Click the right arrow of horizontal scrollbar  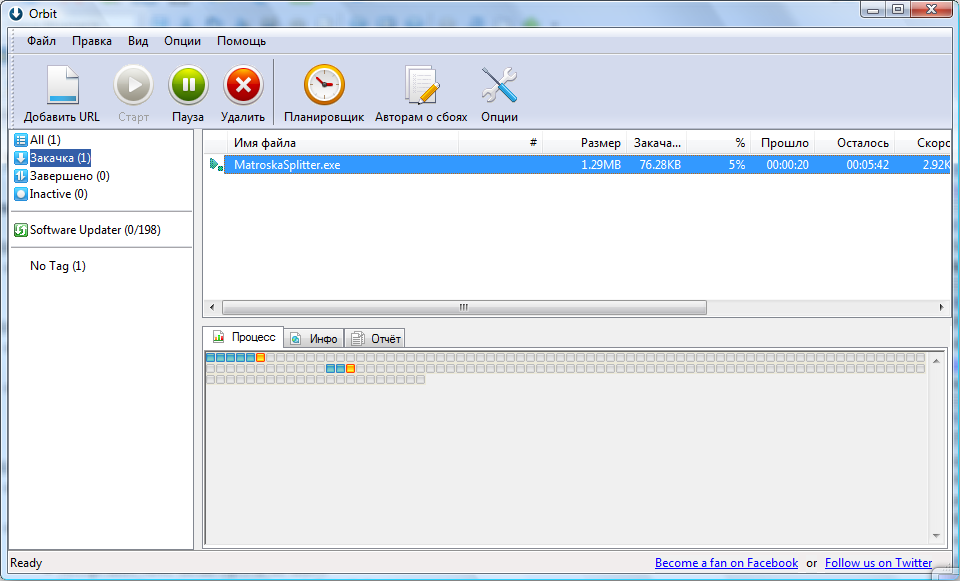(x=942, y=307)
